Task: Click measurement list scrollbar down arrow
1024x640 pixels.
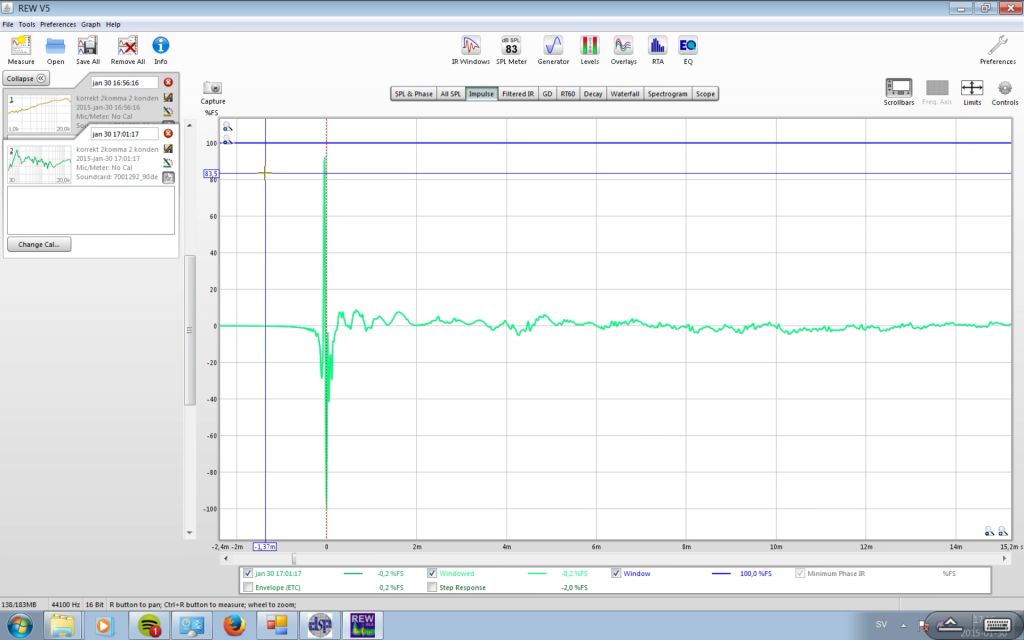Action: (189, 533)
